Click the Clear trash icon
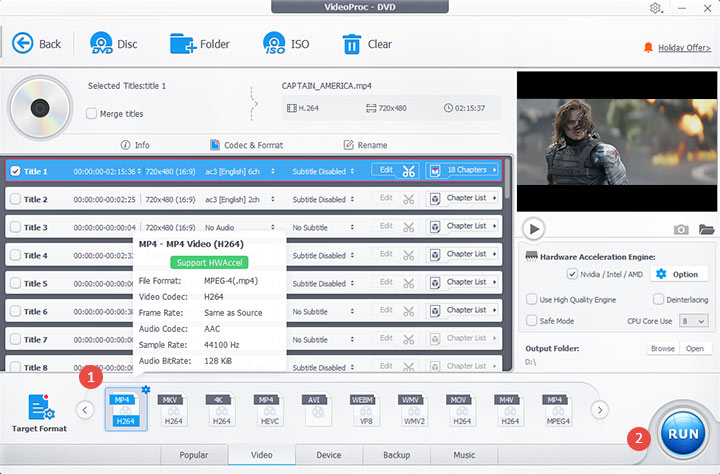720x474 pixels. [352, 43]
